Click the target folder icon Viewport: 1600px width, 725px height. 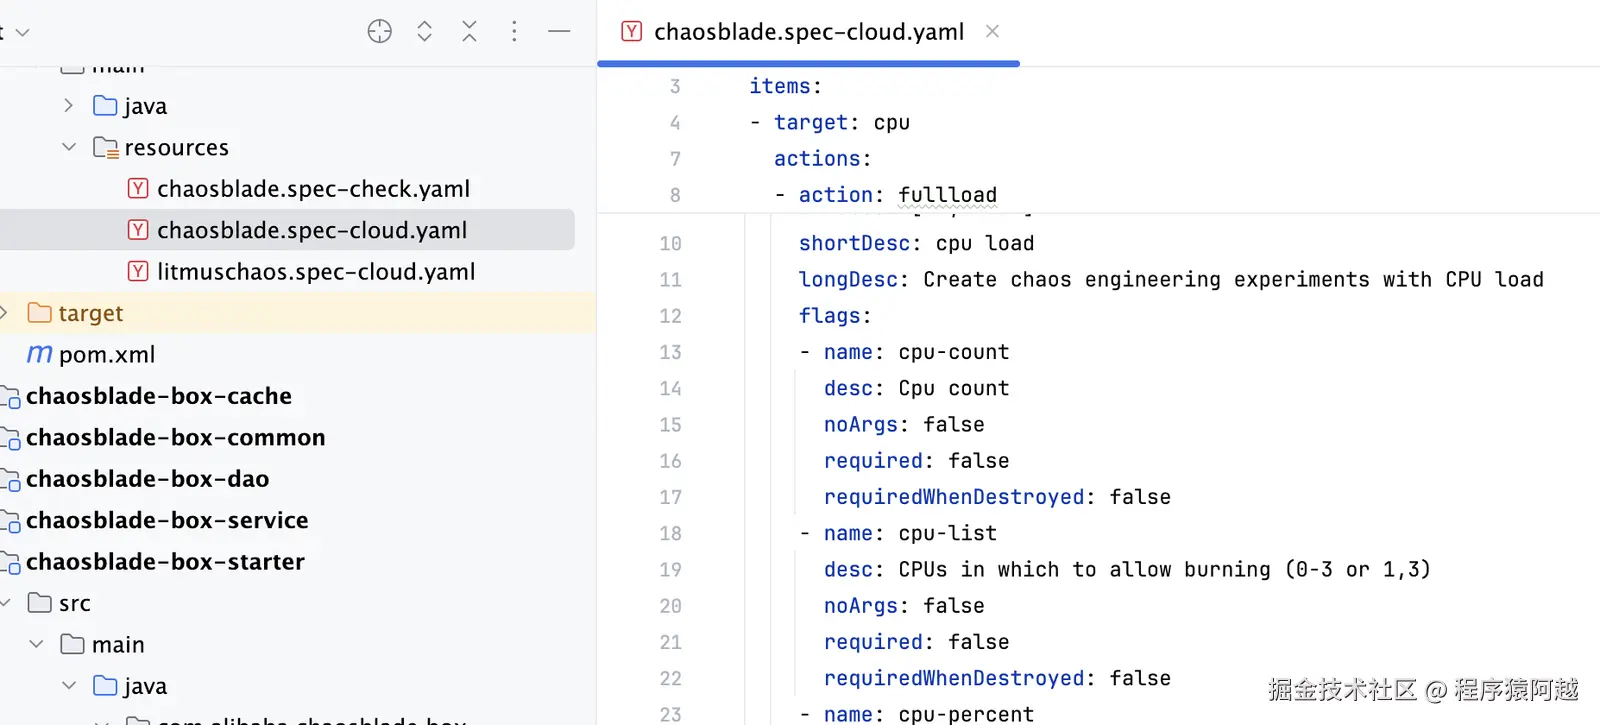40,313
